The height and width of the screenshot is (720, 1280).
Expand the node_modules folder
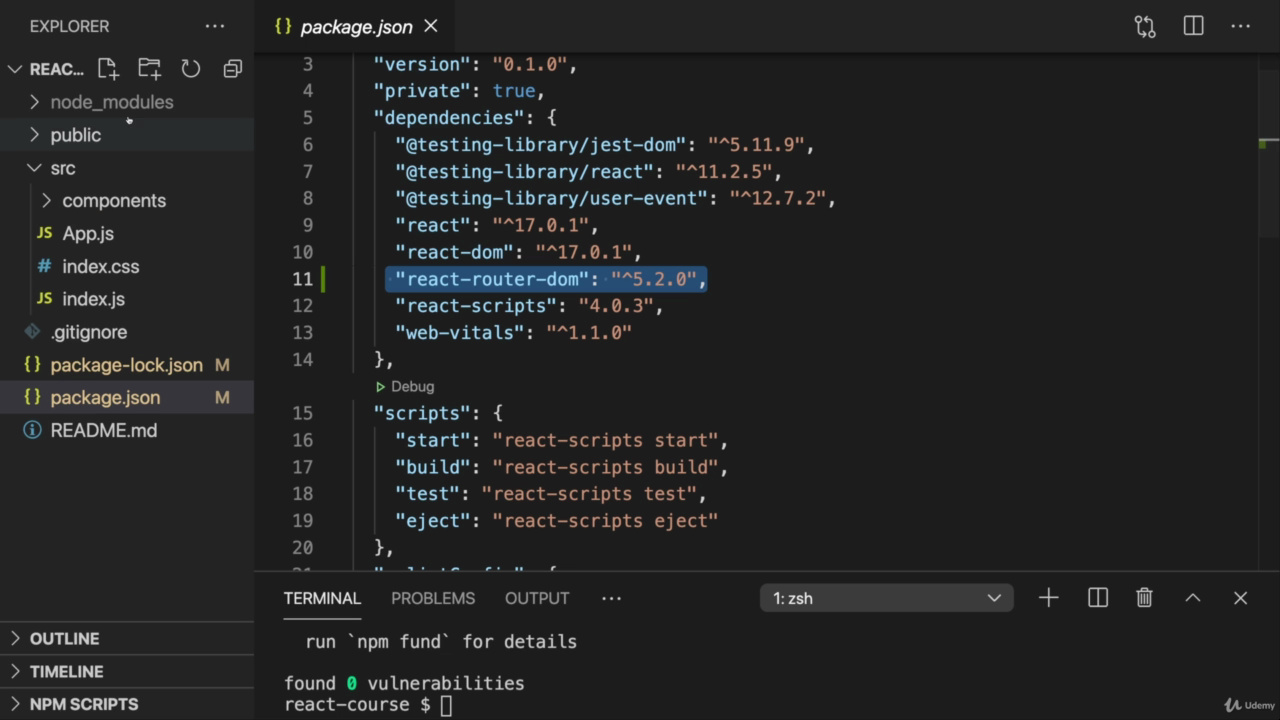(111, 102)
